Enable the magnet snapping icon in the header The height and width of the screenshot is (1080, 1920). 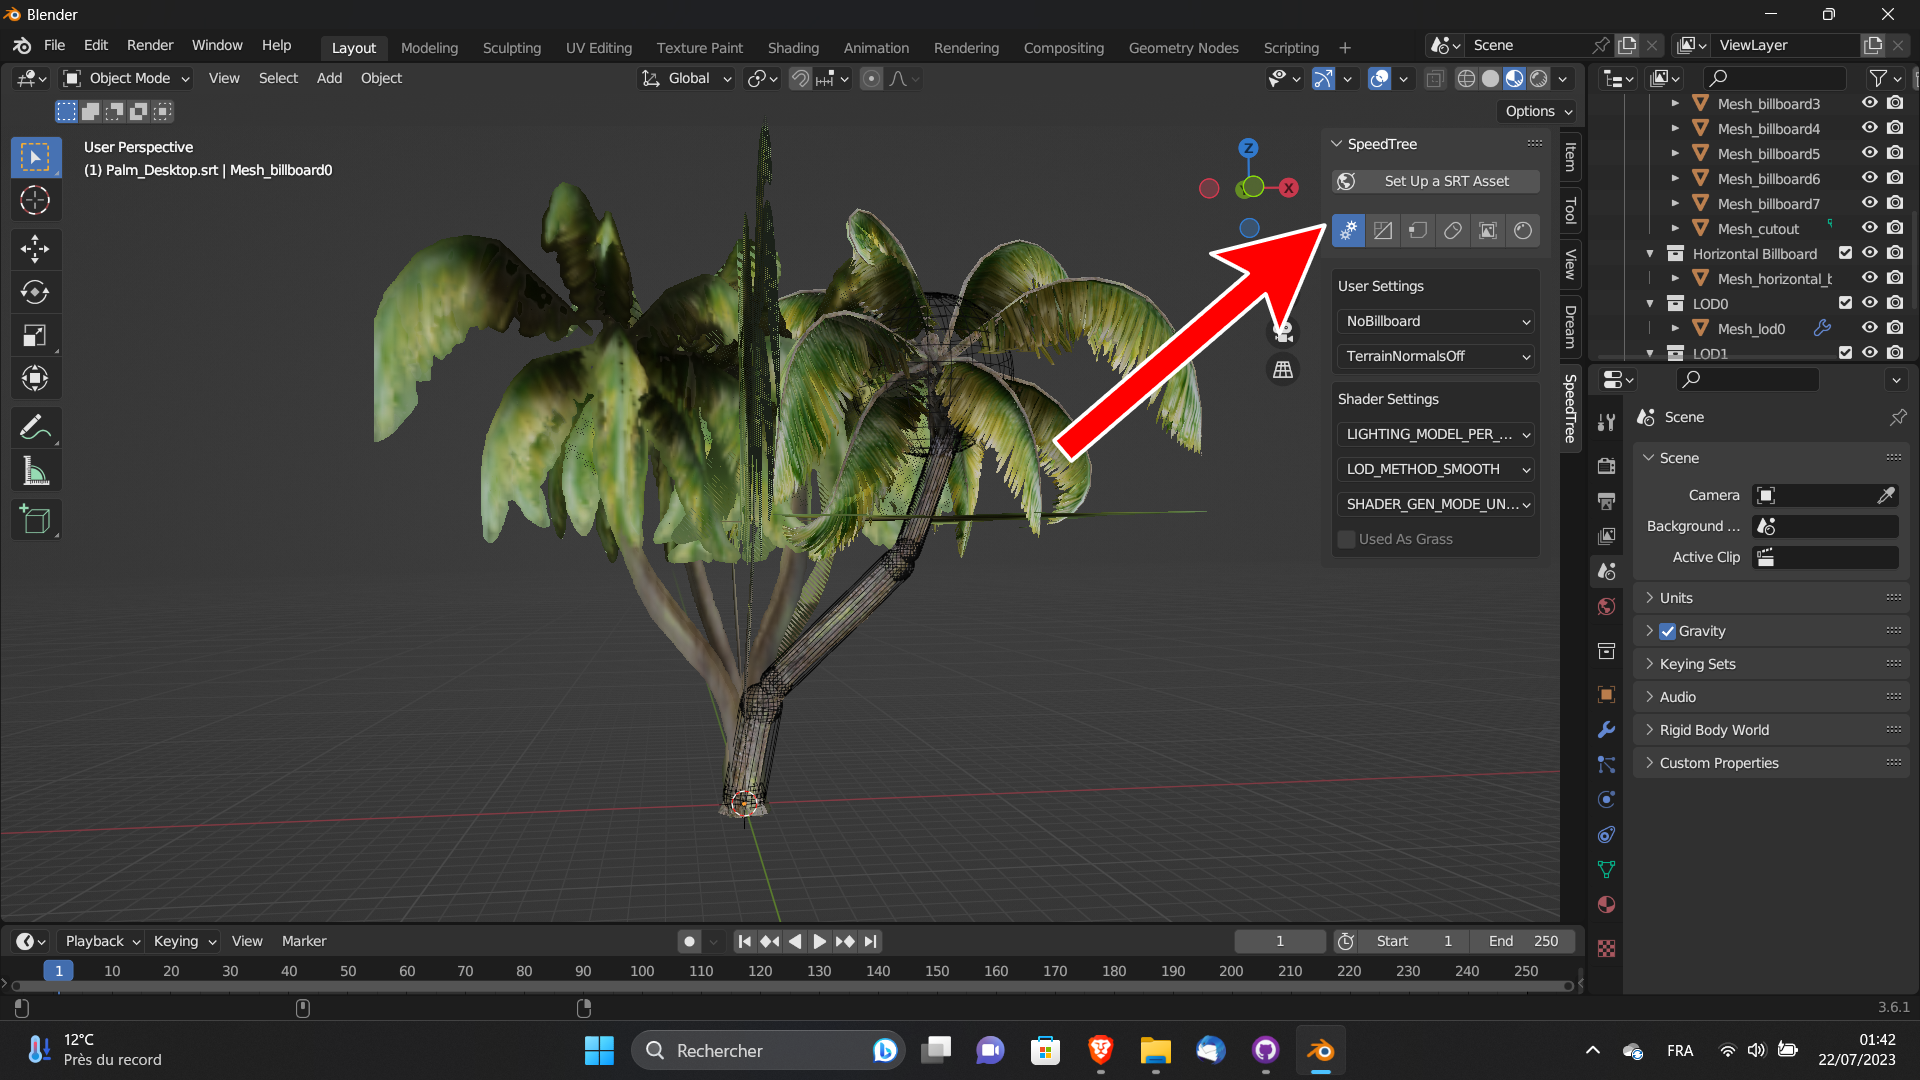pyautogui.click(x=800, y=78)
